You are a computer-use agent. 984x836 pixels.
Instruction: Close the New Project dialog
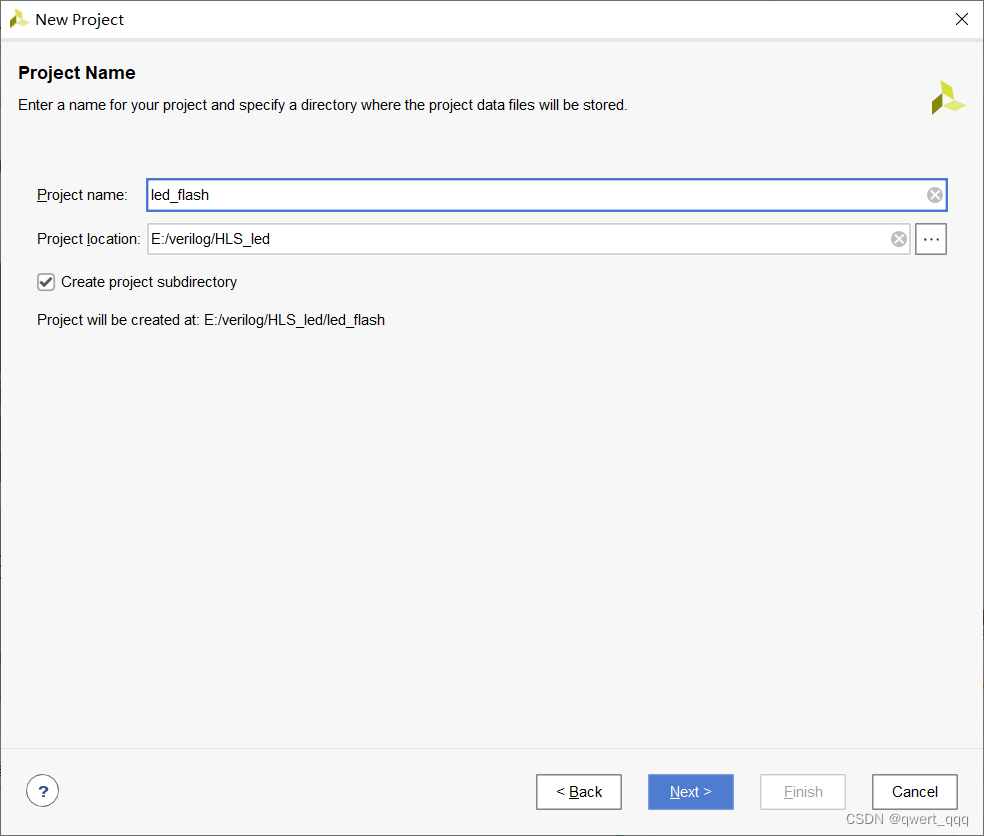(961, 19)
